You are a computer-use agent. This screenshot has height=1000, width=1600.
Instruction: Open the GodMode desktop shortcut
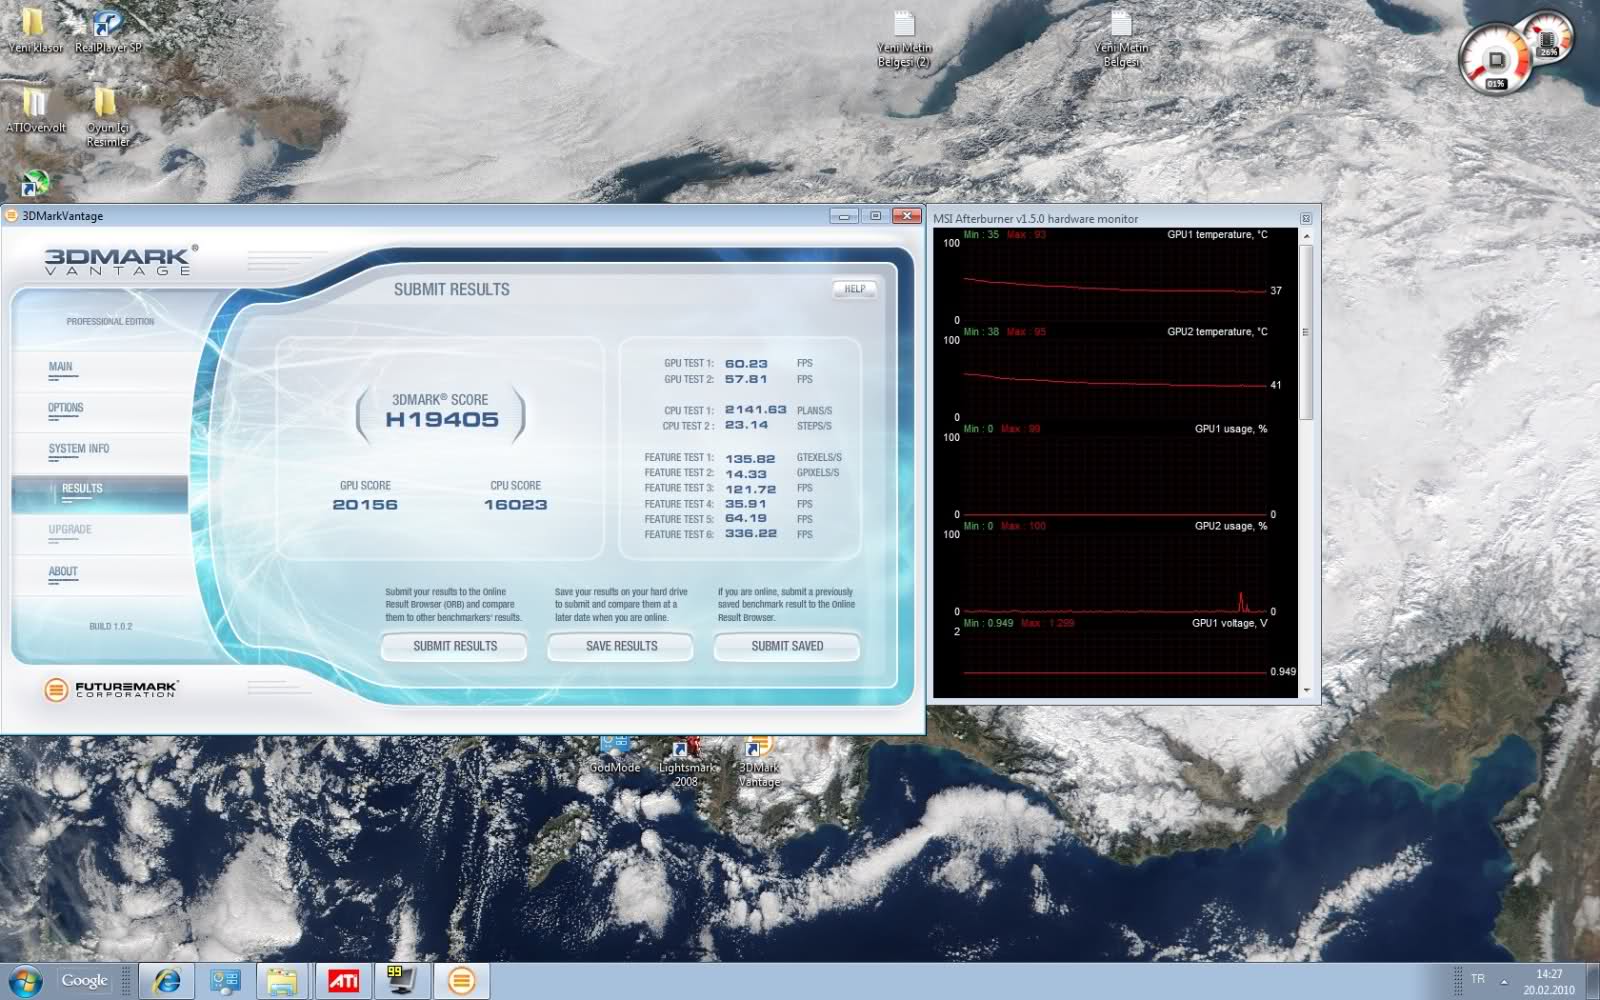click(614, 756)
